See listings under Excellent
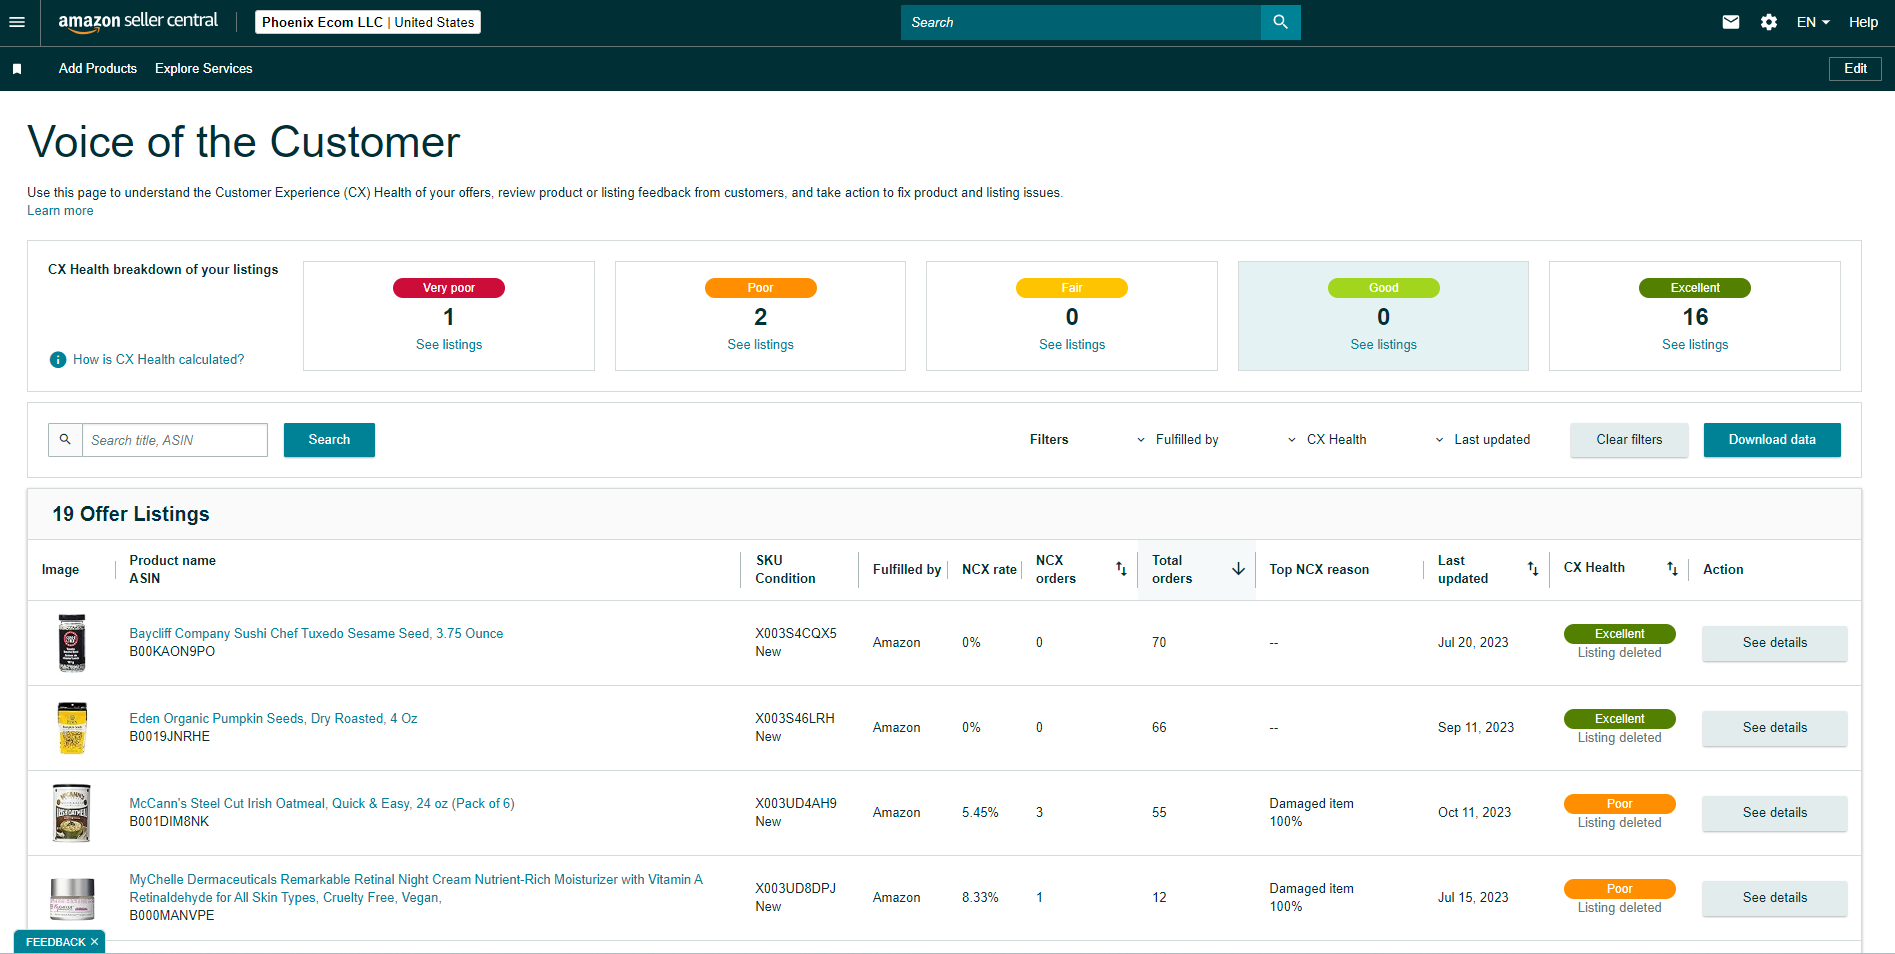The image size is (1895, 954). click(x=1695, y=345)
